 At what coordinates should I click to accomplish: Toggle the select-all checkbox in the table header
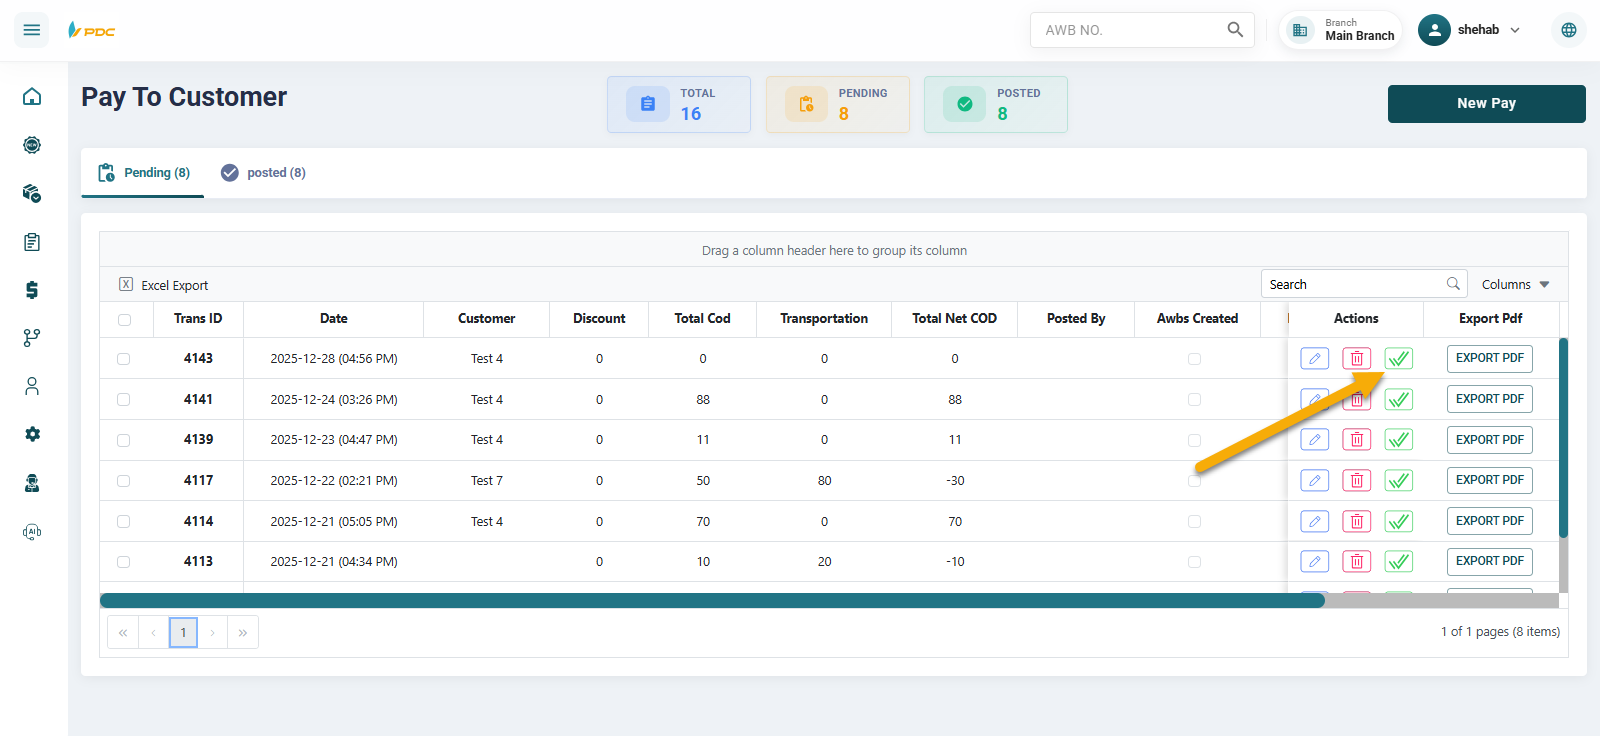(x=124, y=320)
